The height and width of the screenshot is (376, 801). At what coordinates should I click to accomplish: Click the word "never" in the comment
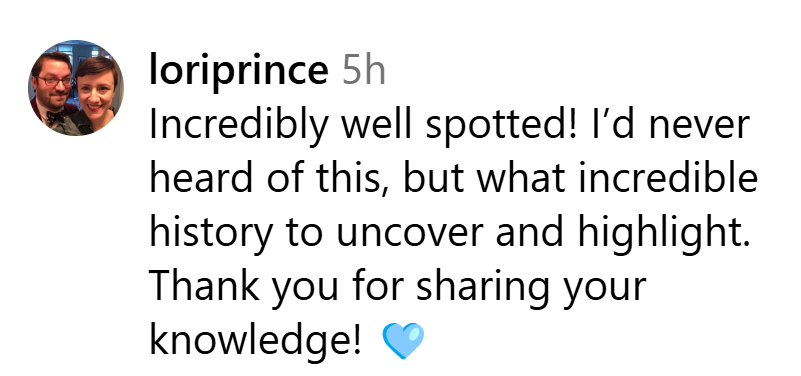point(699,127)
